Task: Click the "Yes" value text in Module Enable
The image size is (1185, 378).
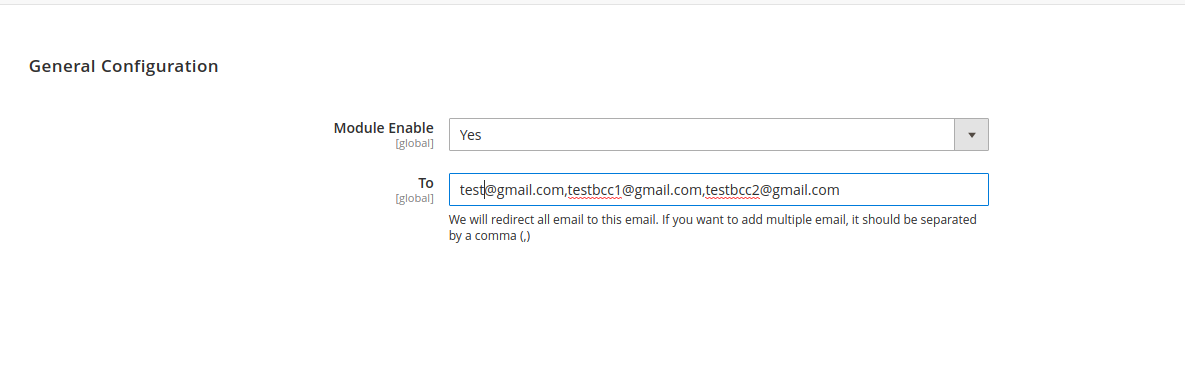Action: (x=470, y=135)
